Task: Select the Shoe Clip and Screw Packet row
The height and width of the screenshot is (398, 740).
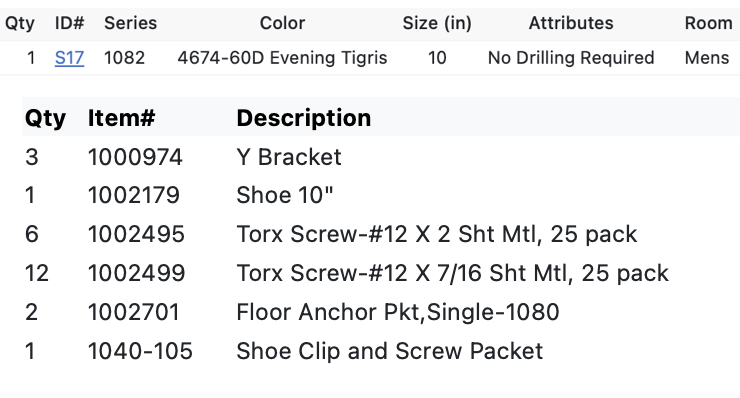Action: [x=380, y=351]
